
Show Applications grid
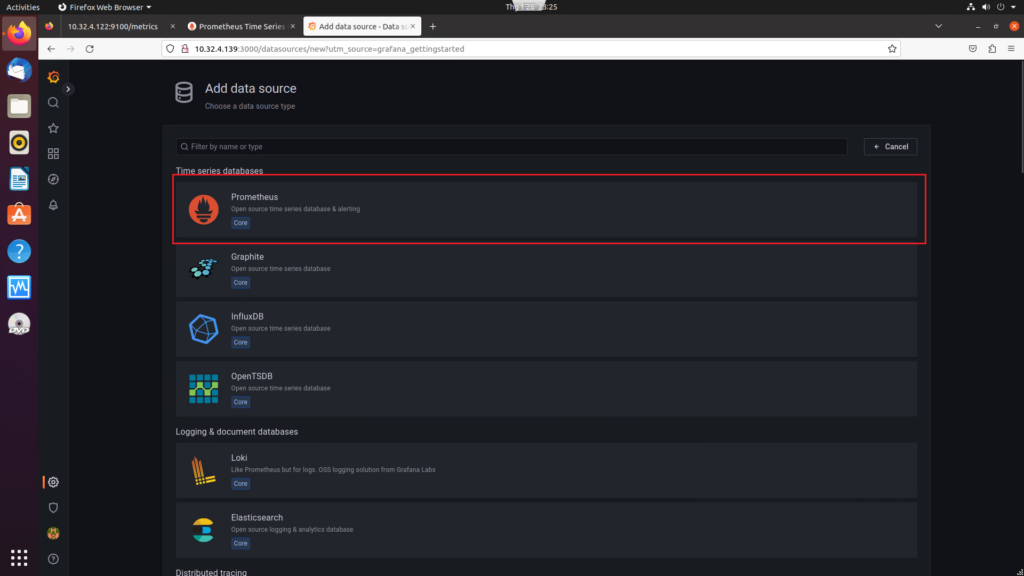coord(19,558)
